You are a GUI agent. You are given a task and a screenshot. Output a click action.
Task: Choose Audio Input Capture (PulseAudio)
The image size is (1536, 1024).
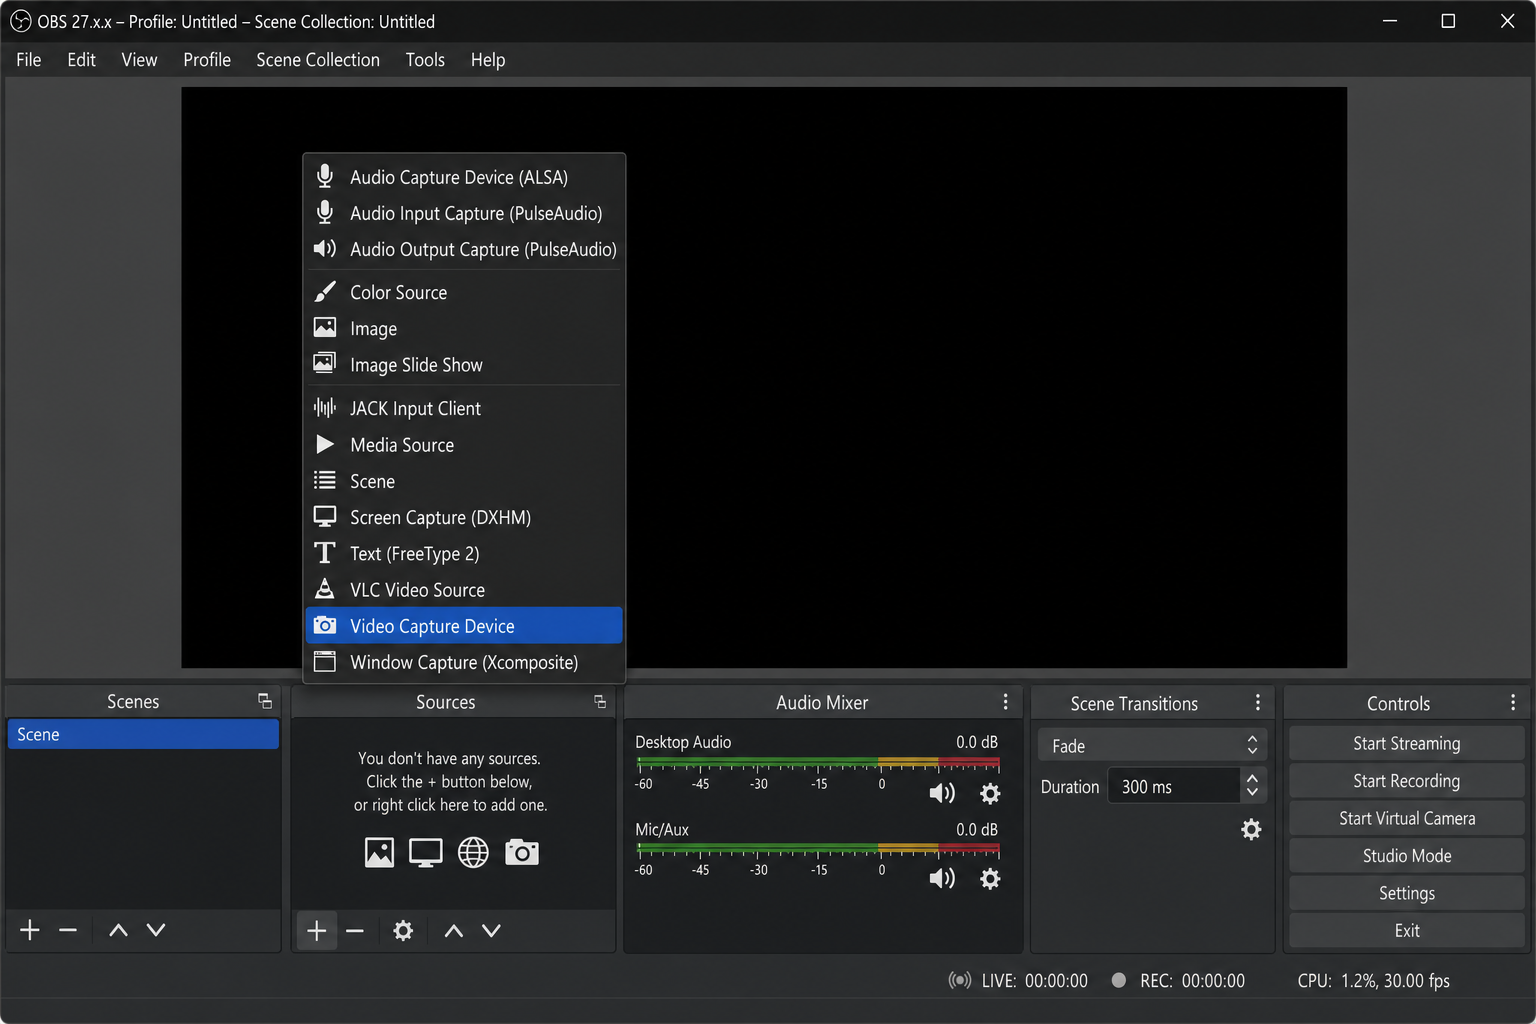[464, 213]
